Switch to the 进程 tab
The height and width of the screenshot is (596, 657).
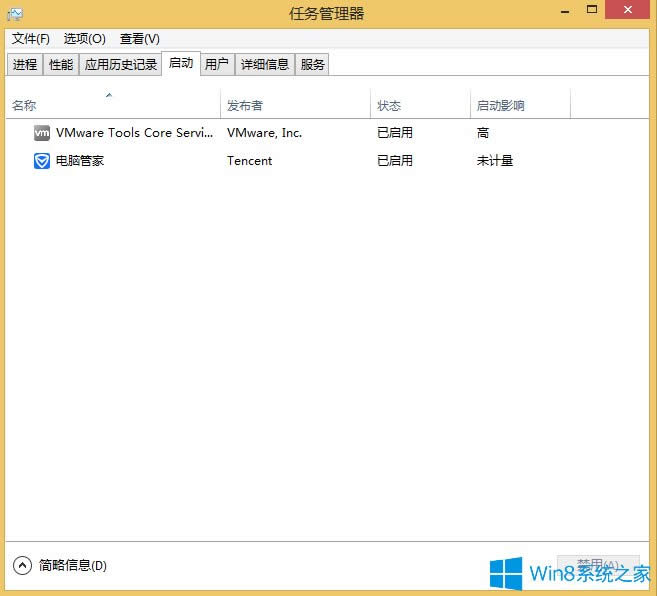(25, 65)
